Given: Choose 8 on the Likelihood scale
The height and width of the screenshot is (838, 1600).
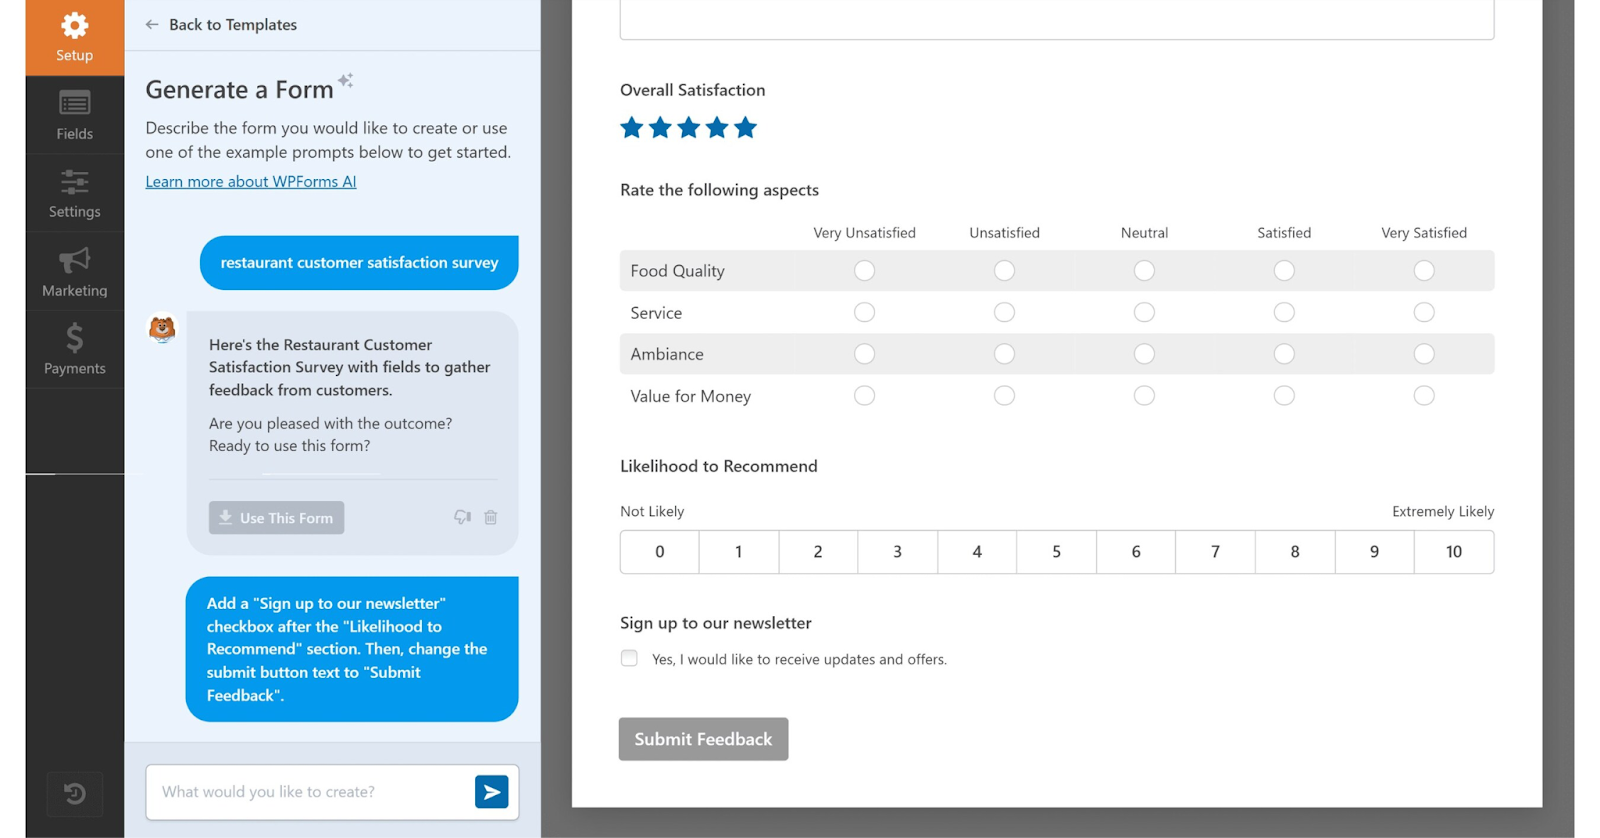Looking at the screenshot, I should click(x=1294, y=552).
